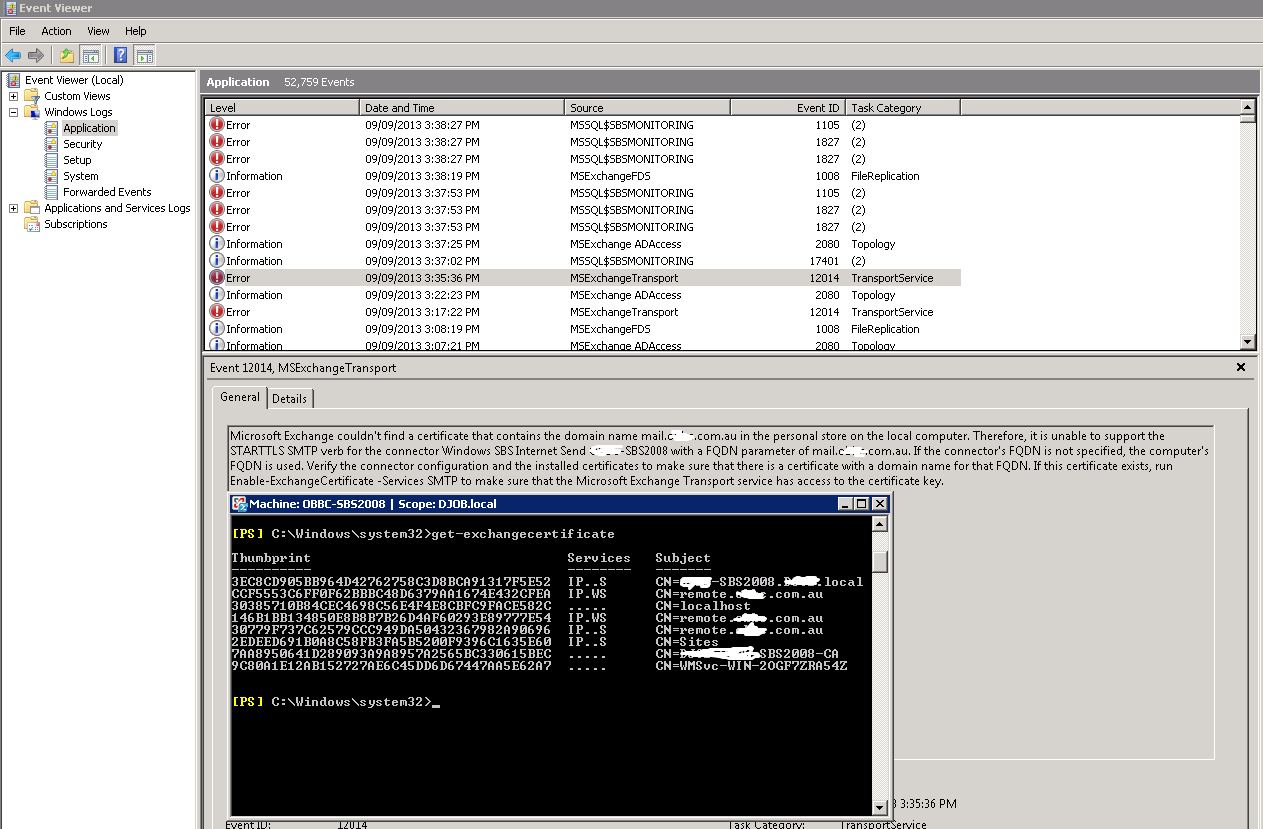Click TransportService category at 3:17:22 PM

tap(892, 312)
